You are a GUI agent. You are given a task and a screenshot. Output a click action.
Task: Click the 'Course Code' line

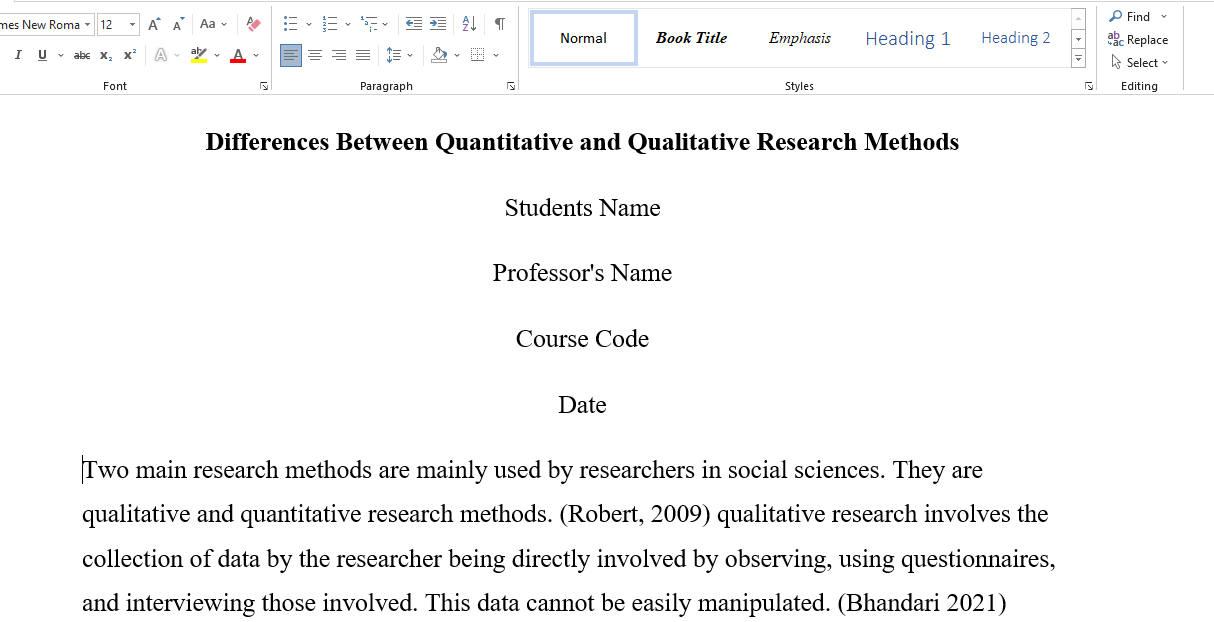582,339
